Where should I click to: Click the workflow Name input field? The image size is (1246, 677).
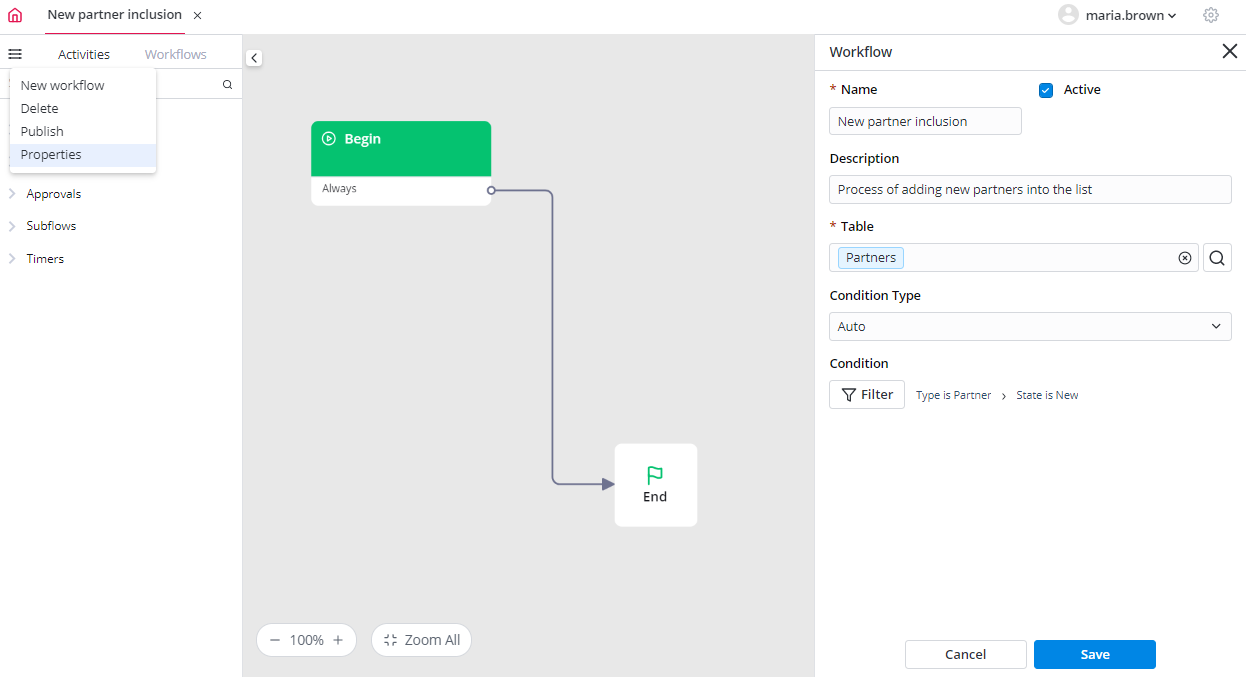926,121
